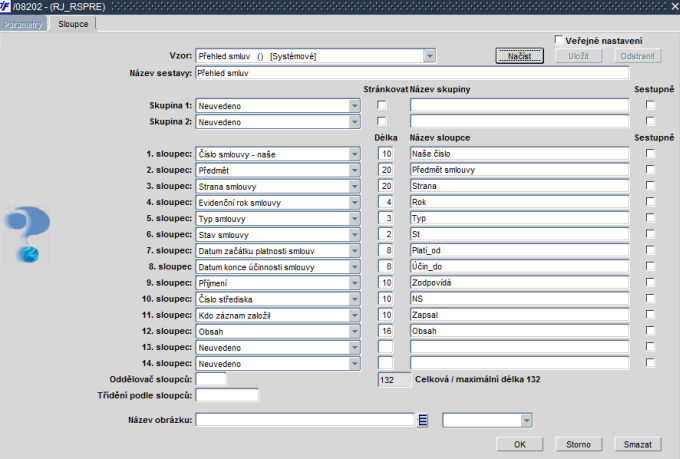The image size is (680, 459).
Task: Expand the 10. sloupec Číslo střediska dropdown
Action: (354, 299)
